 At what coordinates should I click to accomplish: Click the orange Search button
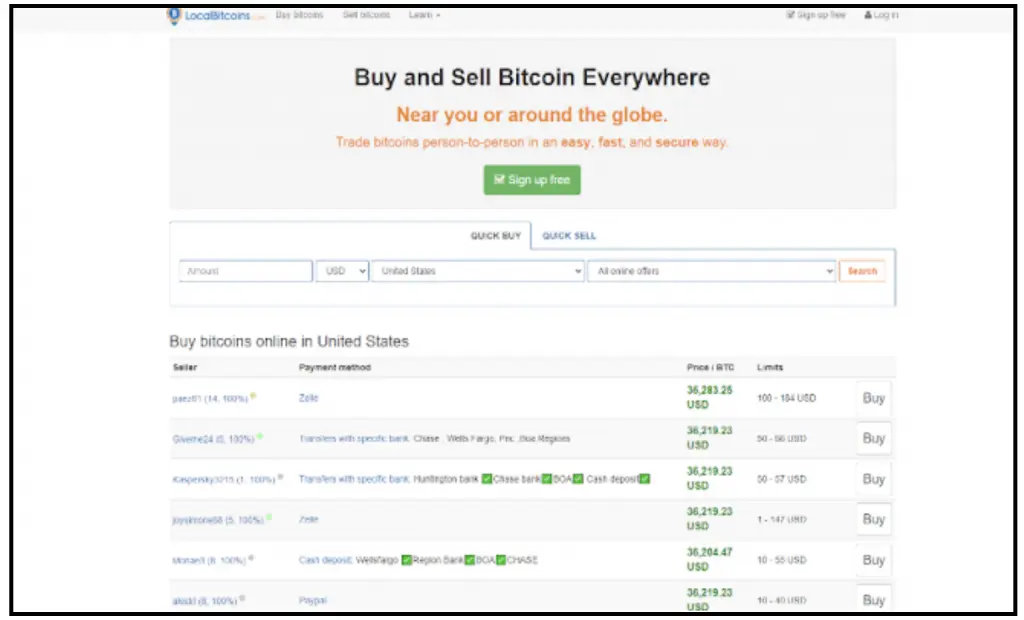point(862,271)
